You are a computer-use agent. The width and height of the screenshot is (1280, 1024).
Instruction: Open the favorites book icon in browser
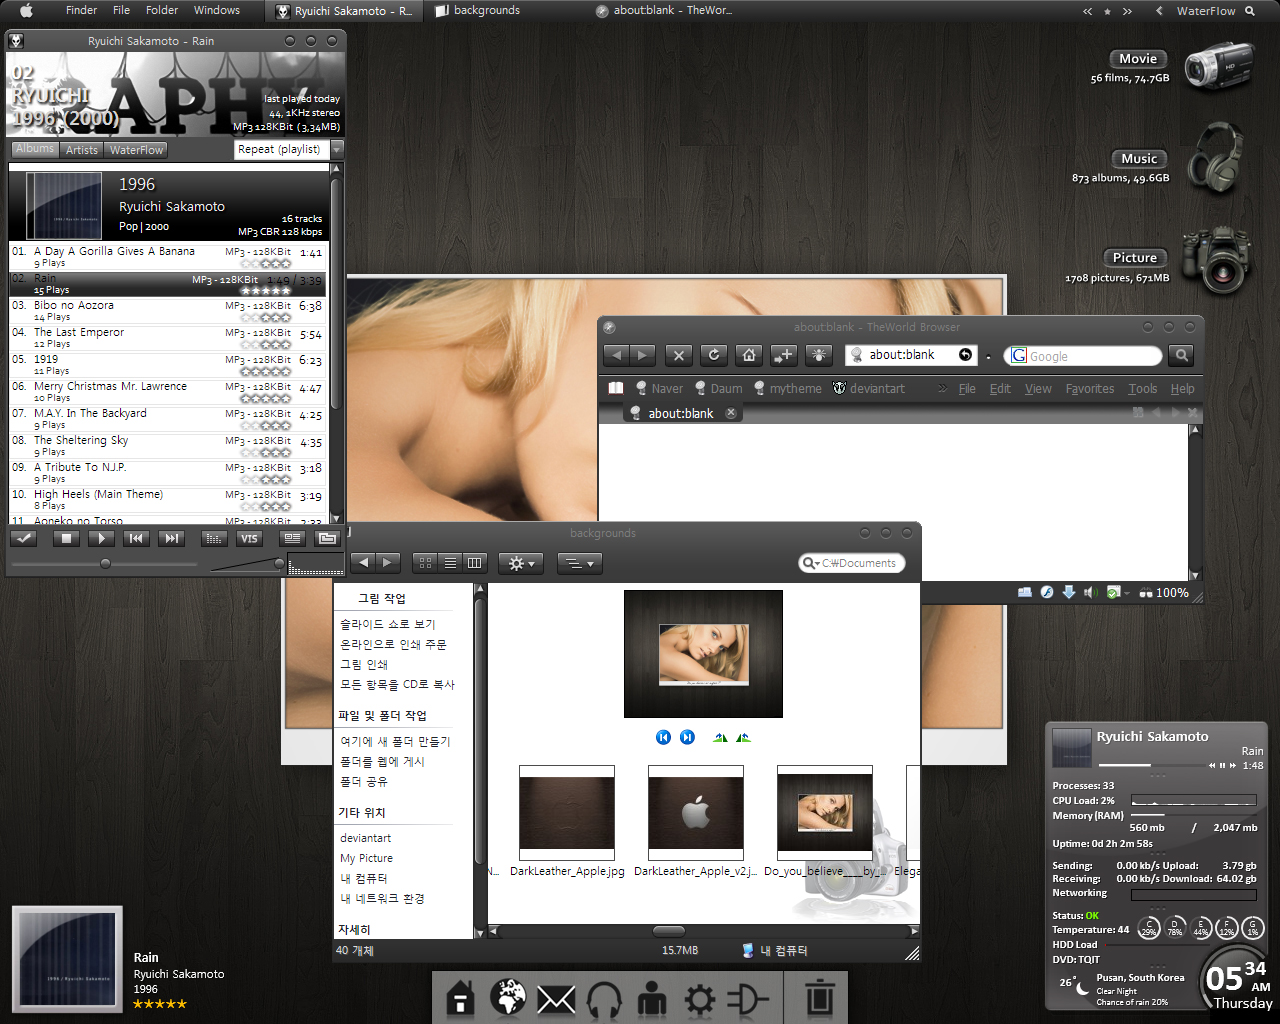616,388
